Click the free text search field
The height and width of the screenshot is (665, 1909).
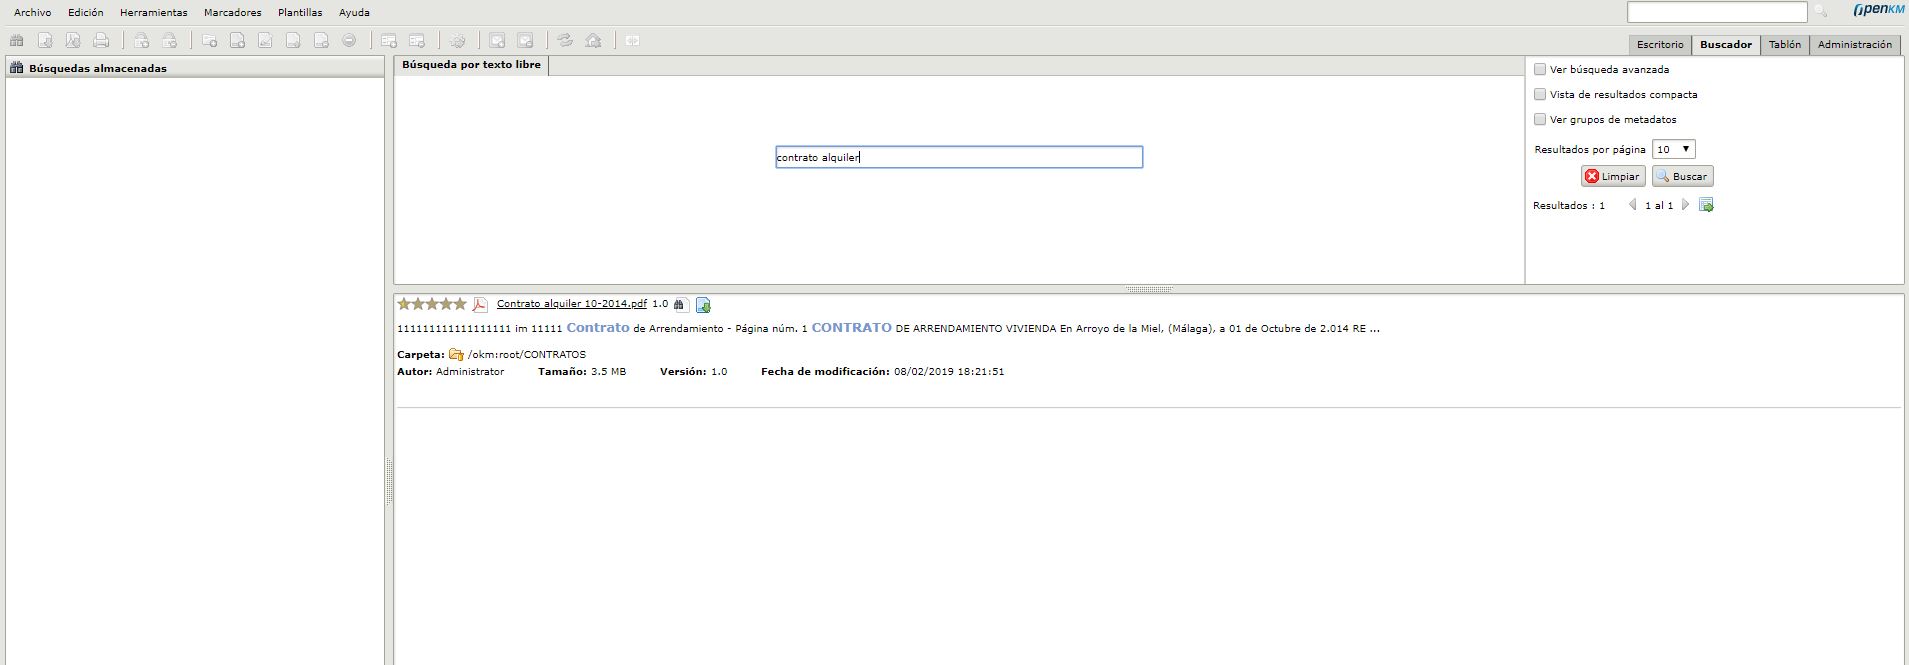tap(958, 157)
